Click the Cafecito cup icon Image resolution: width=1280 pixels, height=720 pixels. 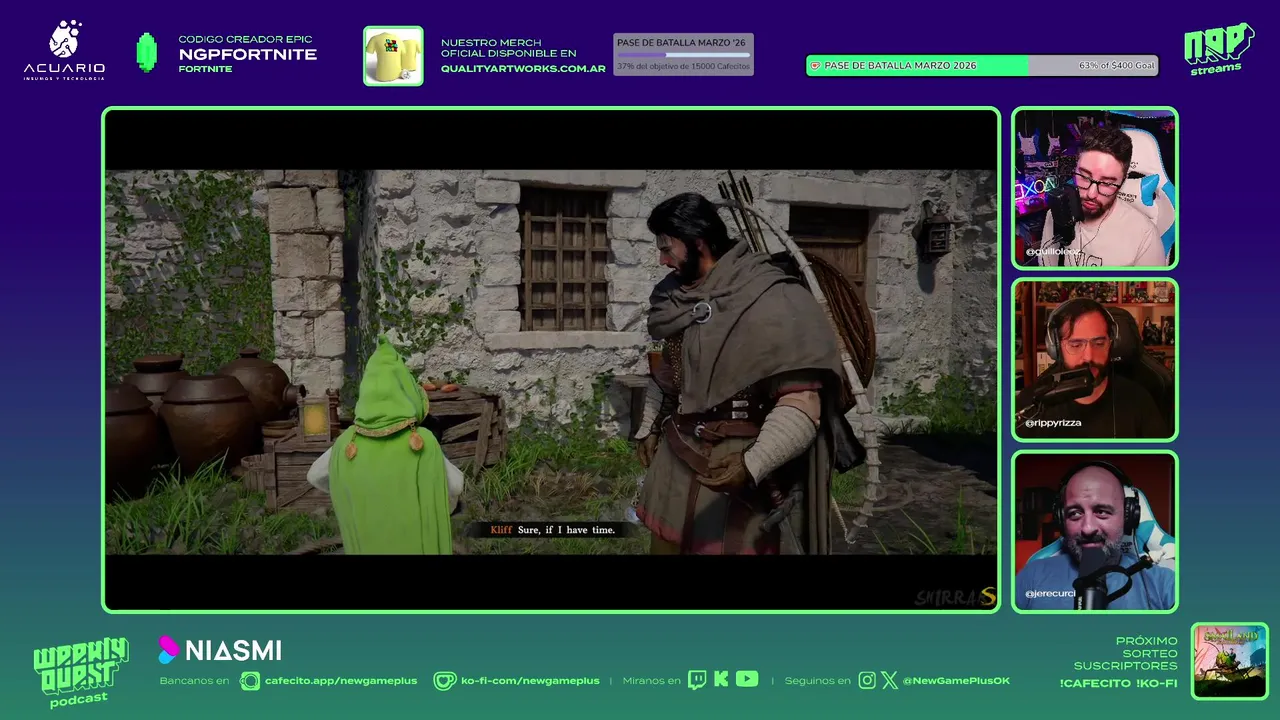[x=250, y=681]
